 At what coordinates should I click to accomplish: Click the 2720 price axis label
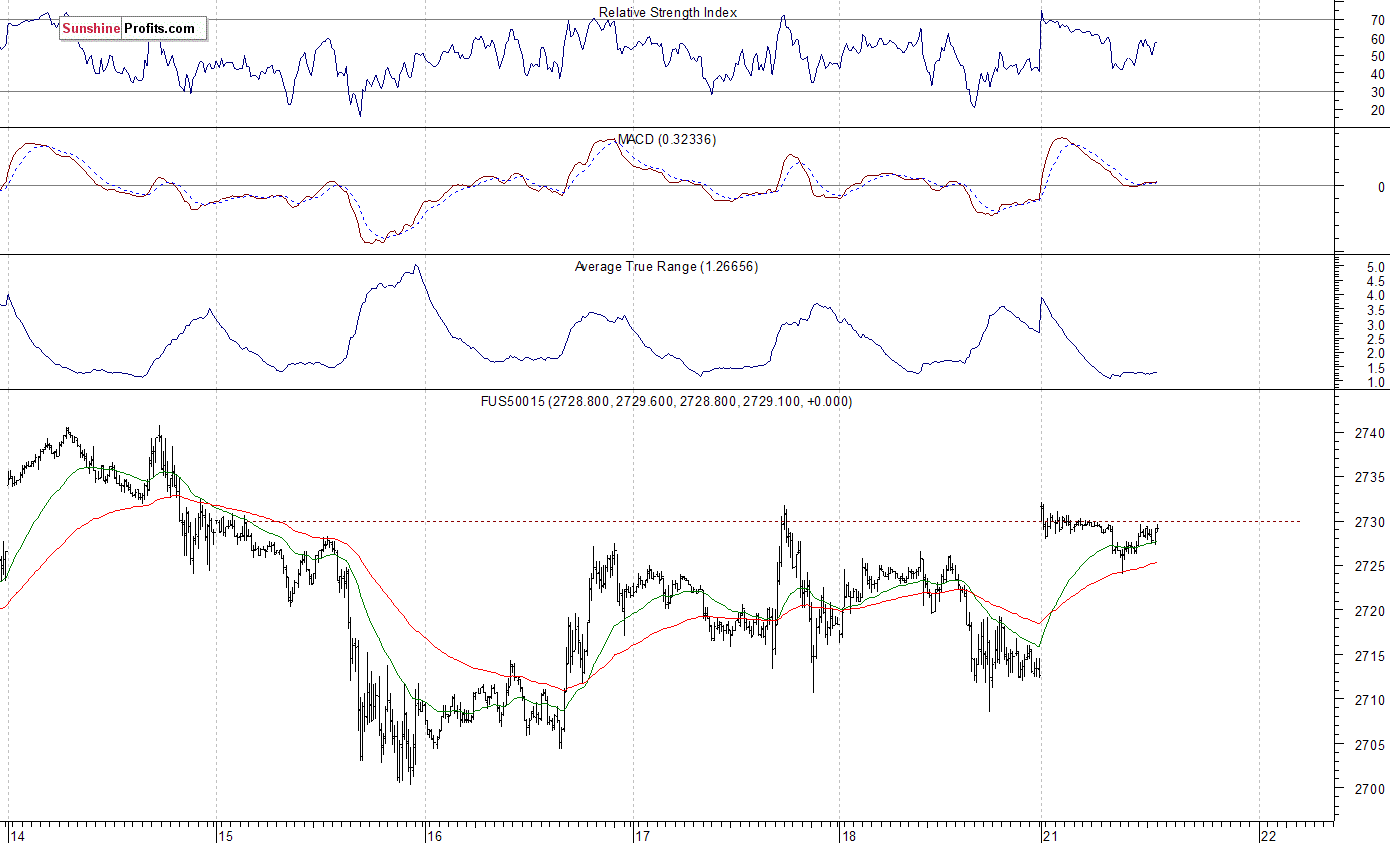[x=1370, y=612]
